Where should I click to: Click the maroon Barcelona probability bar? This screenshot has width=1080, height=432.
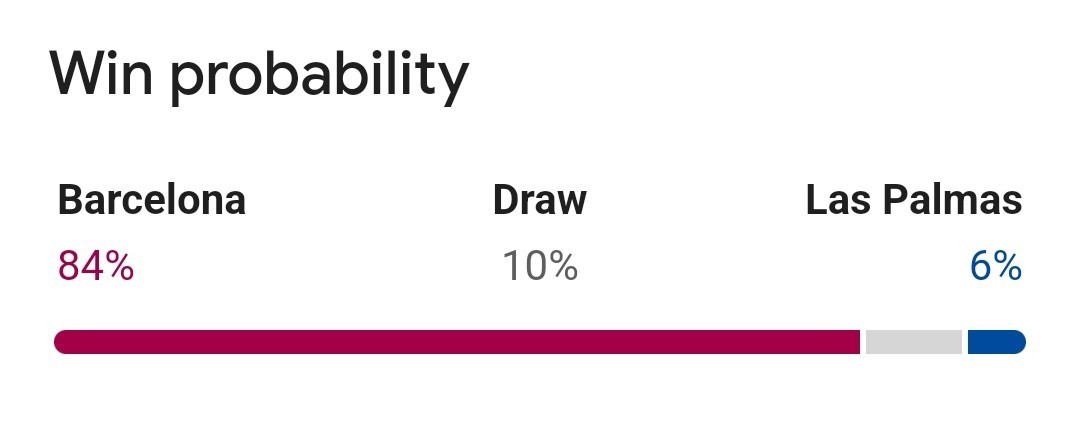(457, 342)
